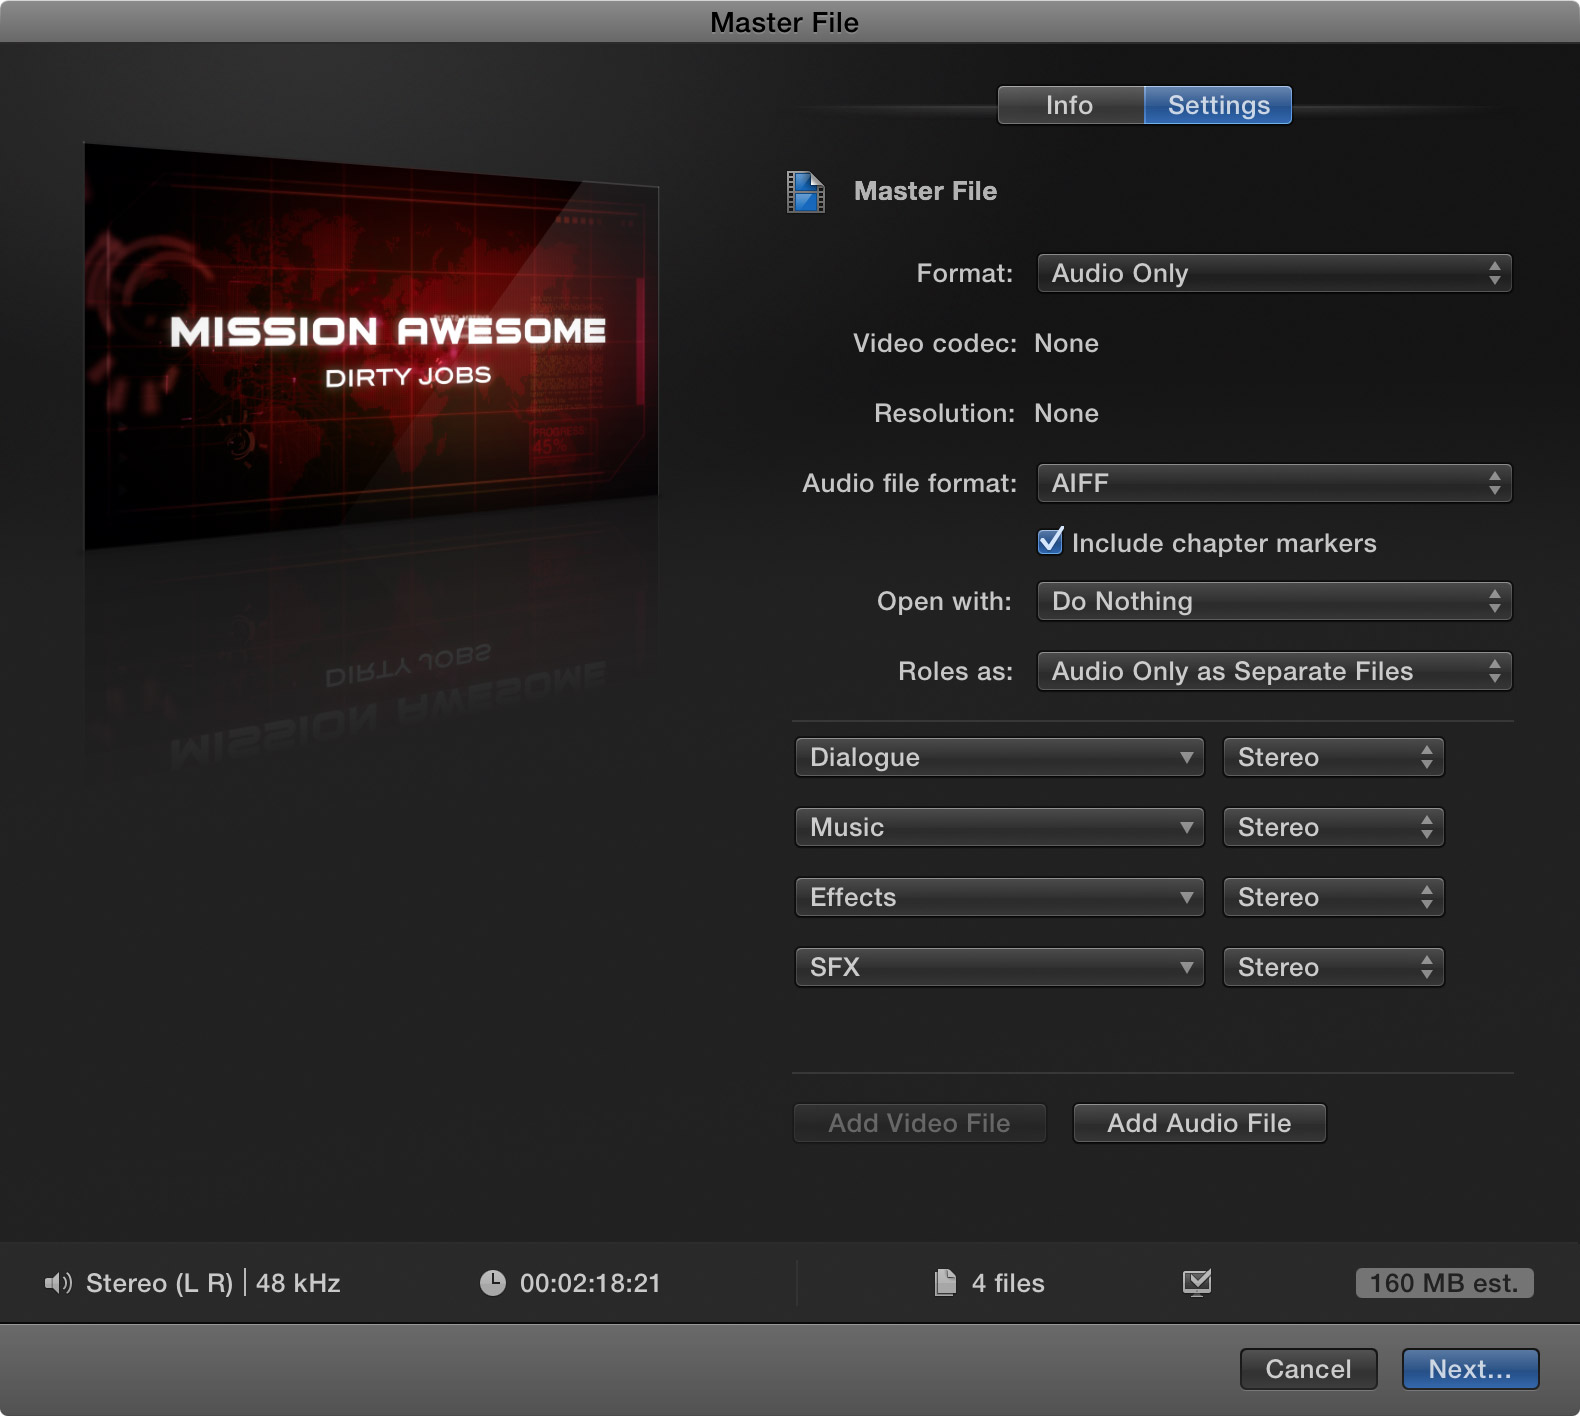Screen dimensions: 1580x1416
Task: Click the Video codec None value
Action: [x=1066, y=343]
